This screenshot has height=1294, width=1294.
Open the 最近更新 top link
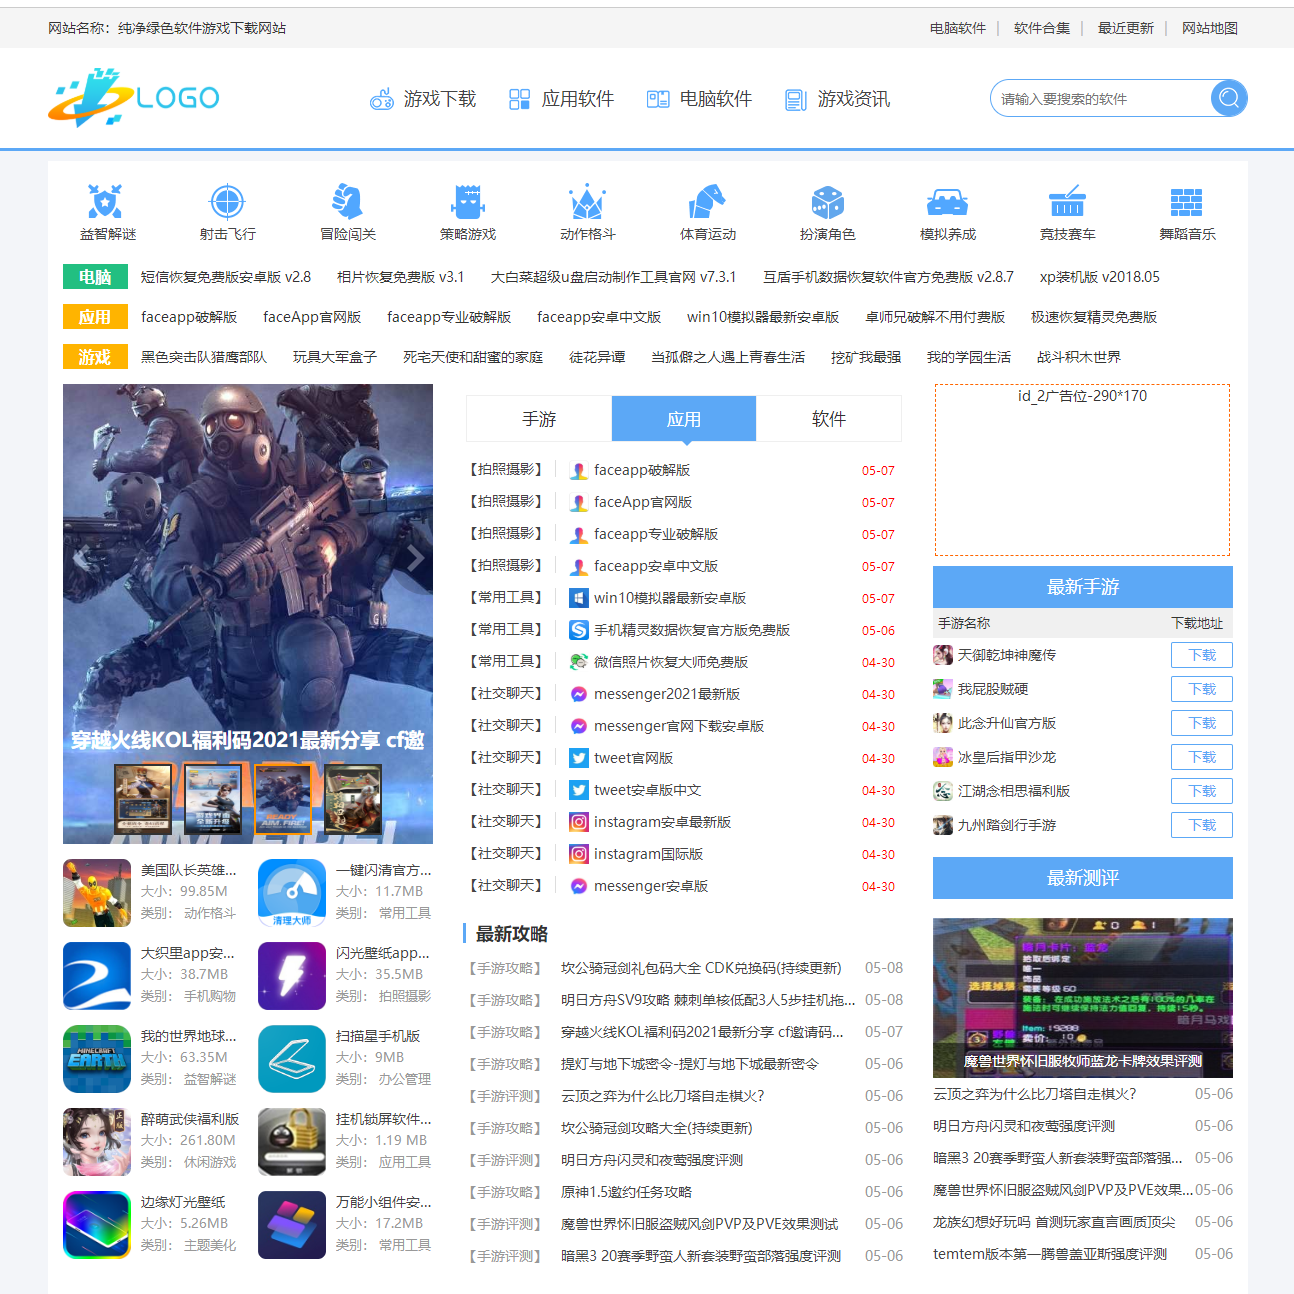click(x=1126, y=28)
